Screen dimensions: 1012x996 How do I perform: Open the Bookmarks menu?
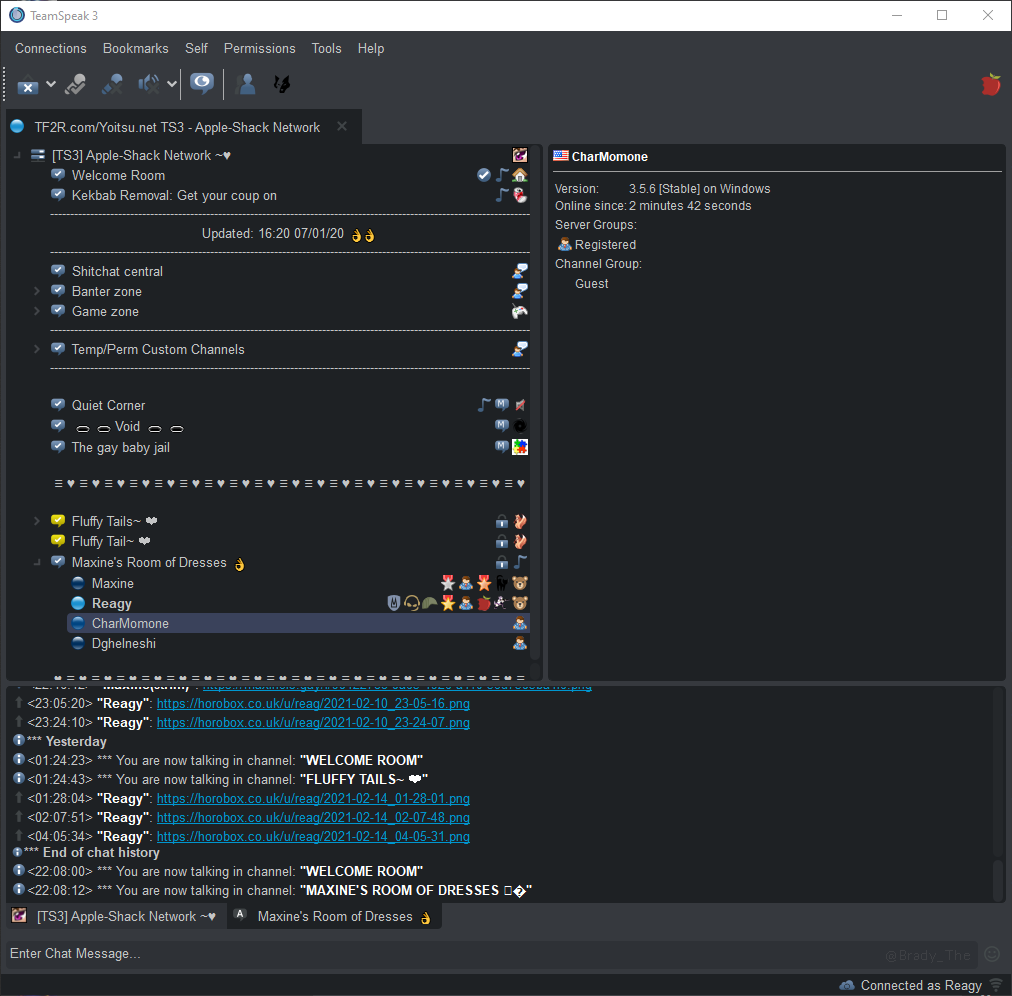click(x=136, y=48)
